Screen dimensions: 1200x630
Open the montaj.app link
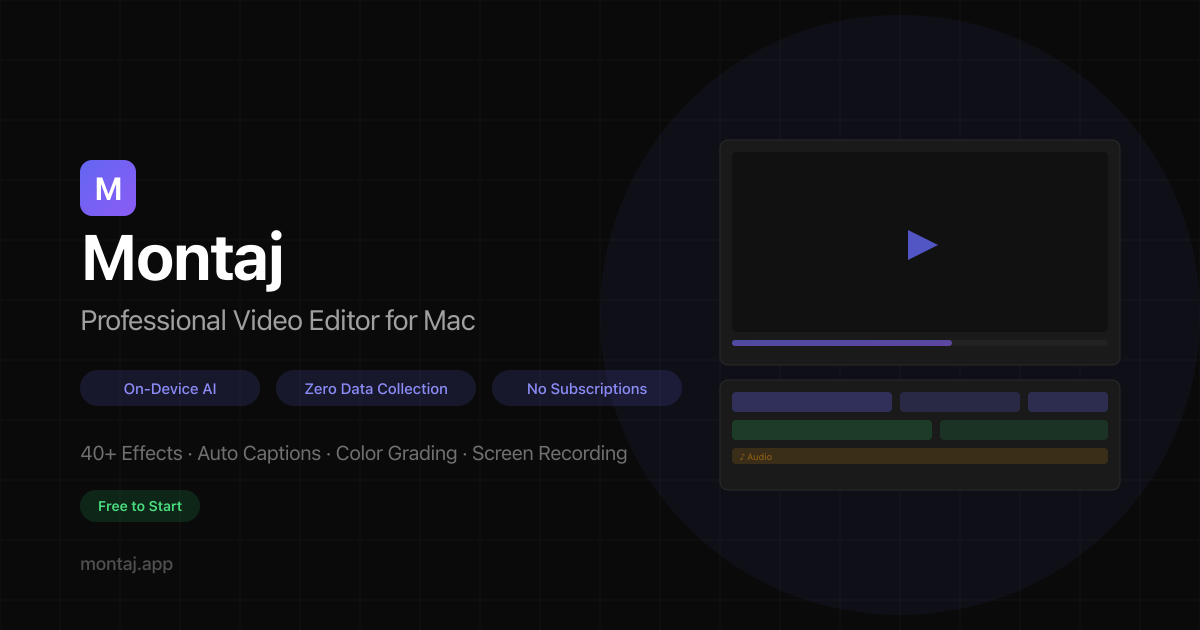pos(126,563)
